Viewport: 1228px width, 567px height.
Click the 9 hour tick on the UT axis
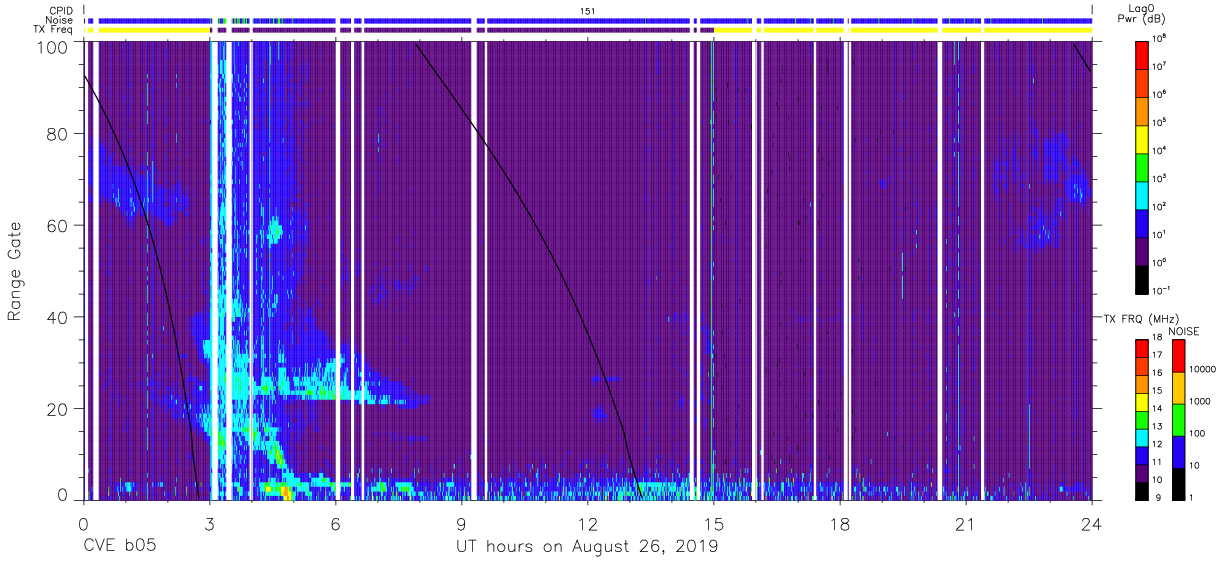tap(461, 524)
